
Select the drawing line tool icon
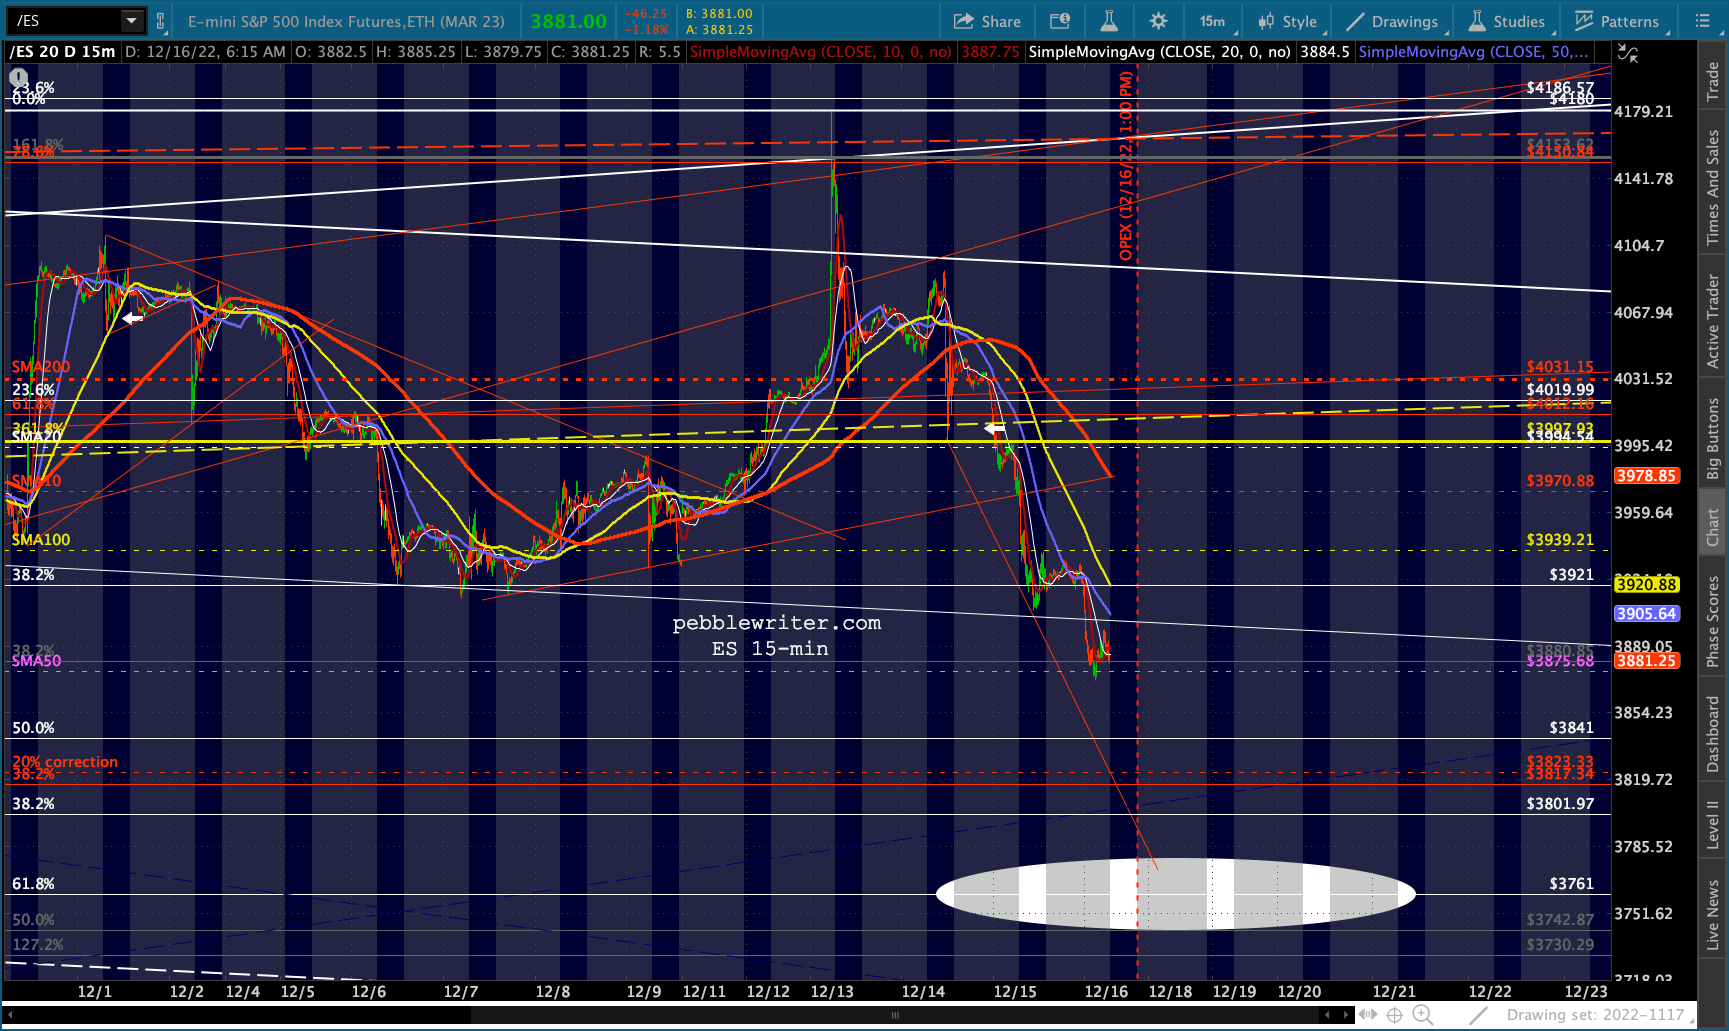pos(1479,1015)
